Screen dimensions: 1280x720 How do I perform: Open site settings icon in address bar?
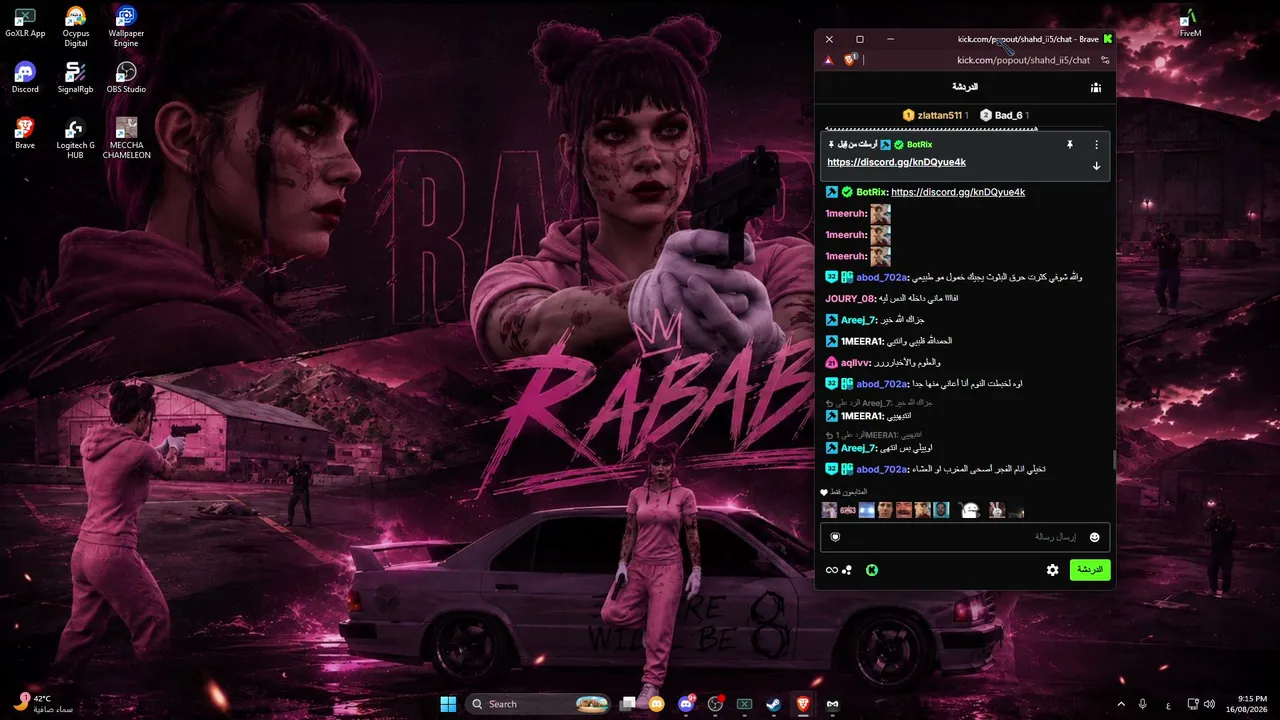coord(1104,60)
